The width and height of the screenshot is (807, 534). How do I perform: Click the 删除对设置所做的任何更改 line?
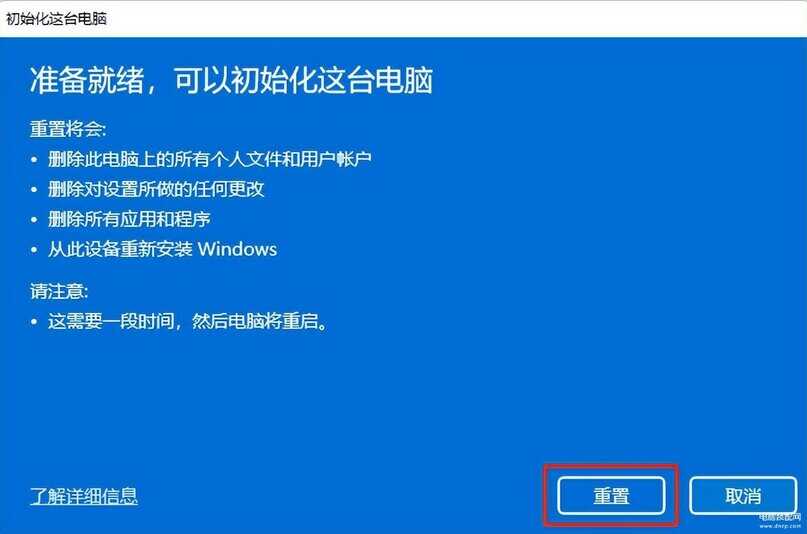point(156,189)
